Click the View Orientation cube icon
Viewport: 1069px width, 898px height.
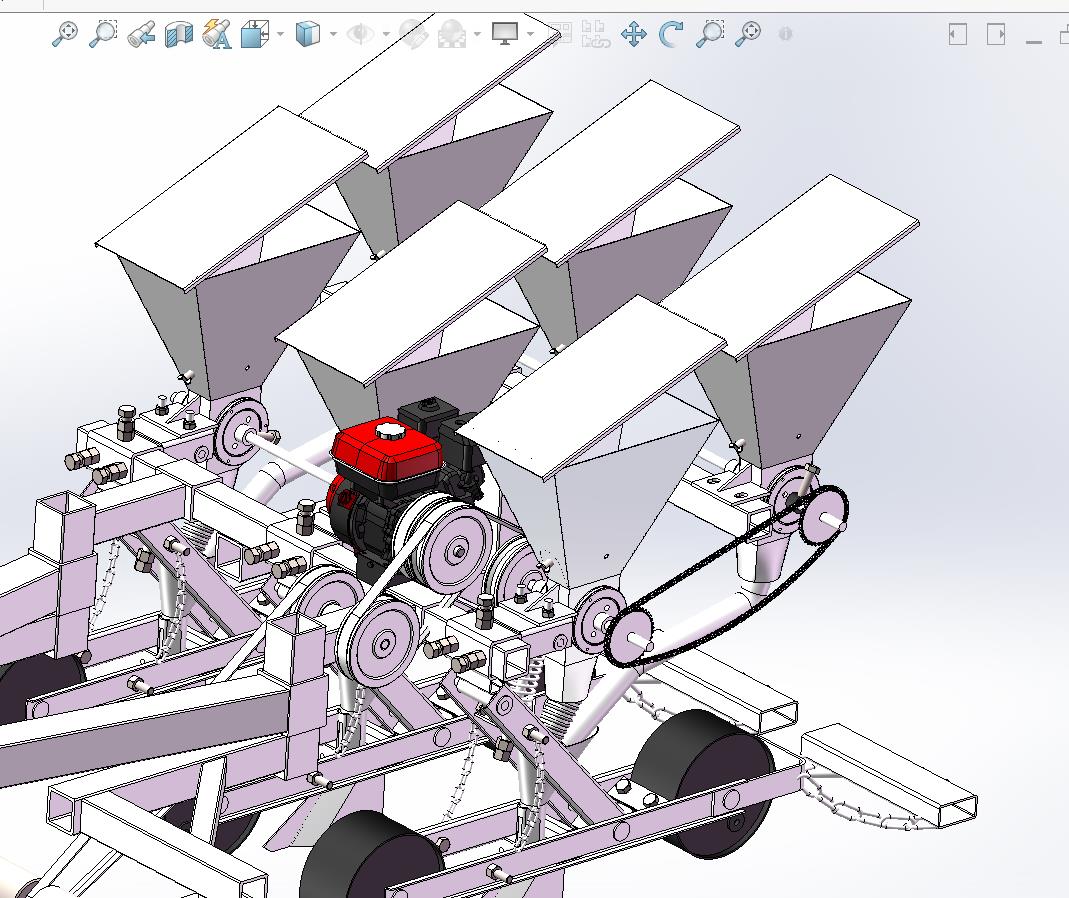(x=254, y=33)
